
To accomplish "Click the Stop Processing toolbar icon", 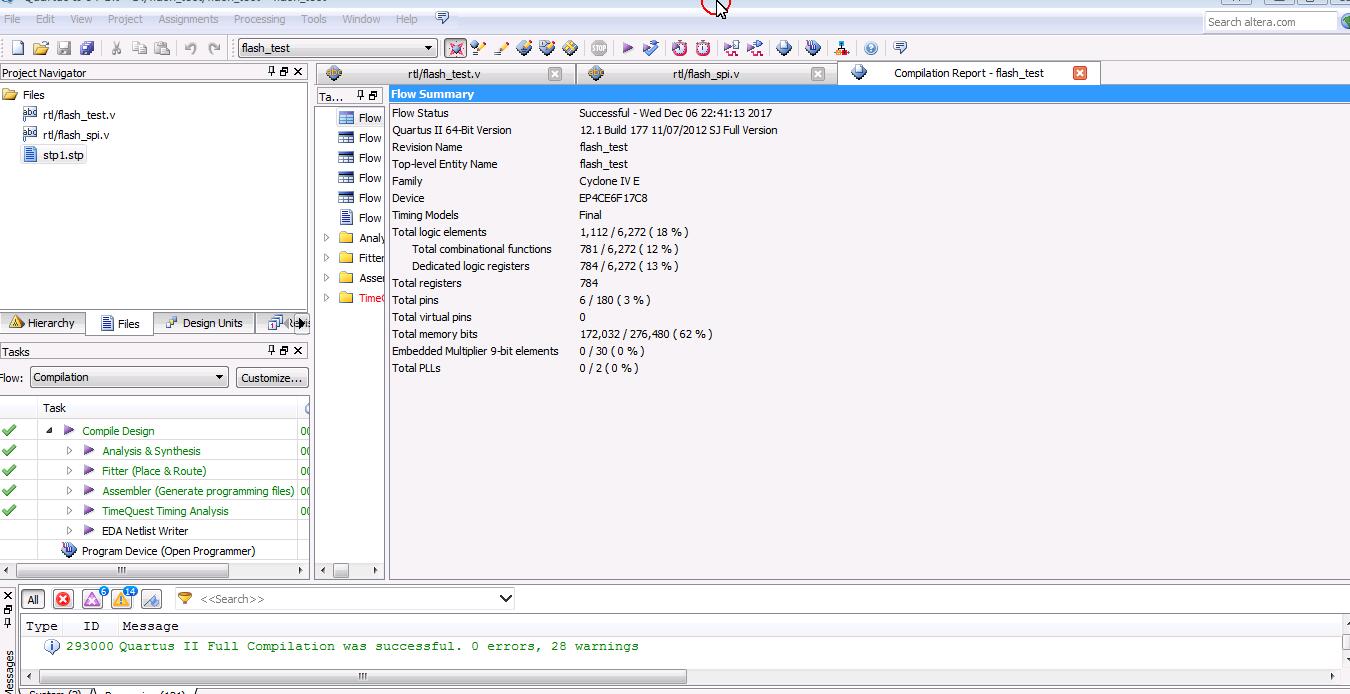I will coord(599,48).
